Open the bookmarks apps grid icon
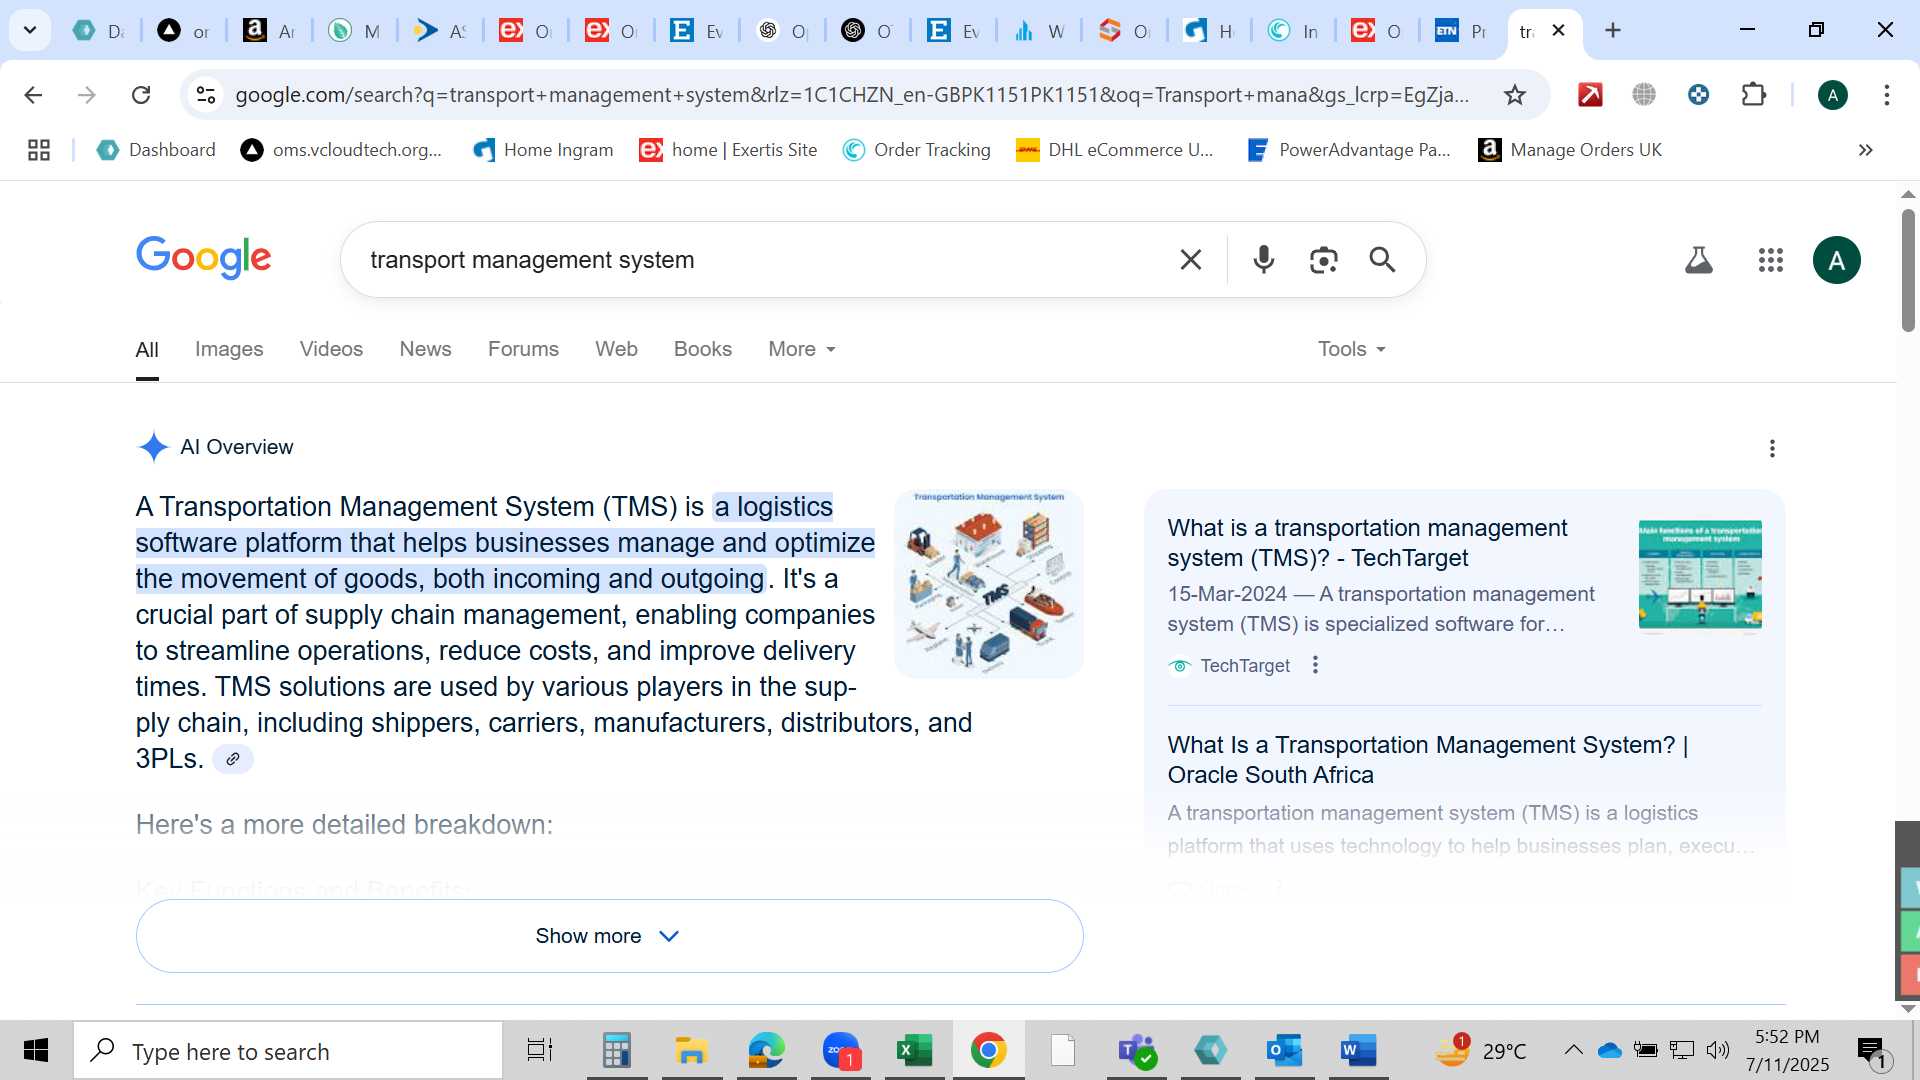Image resolution: width=1920 pixels, height=1080 pixels. click(x=39, y=150)
